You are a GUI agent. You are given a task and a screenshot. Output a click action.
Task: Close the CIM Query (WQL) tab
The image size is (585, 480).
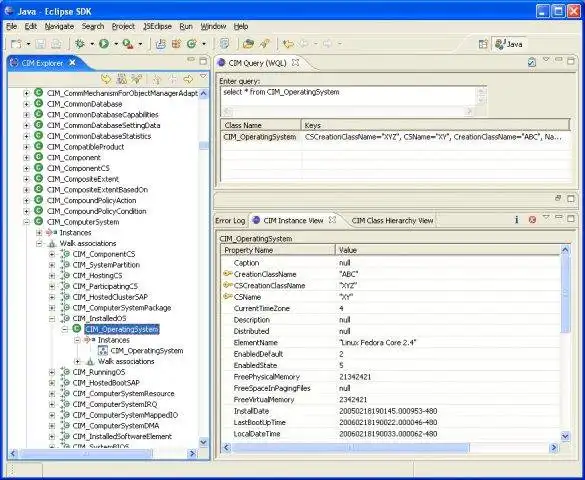coord(295,63)
